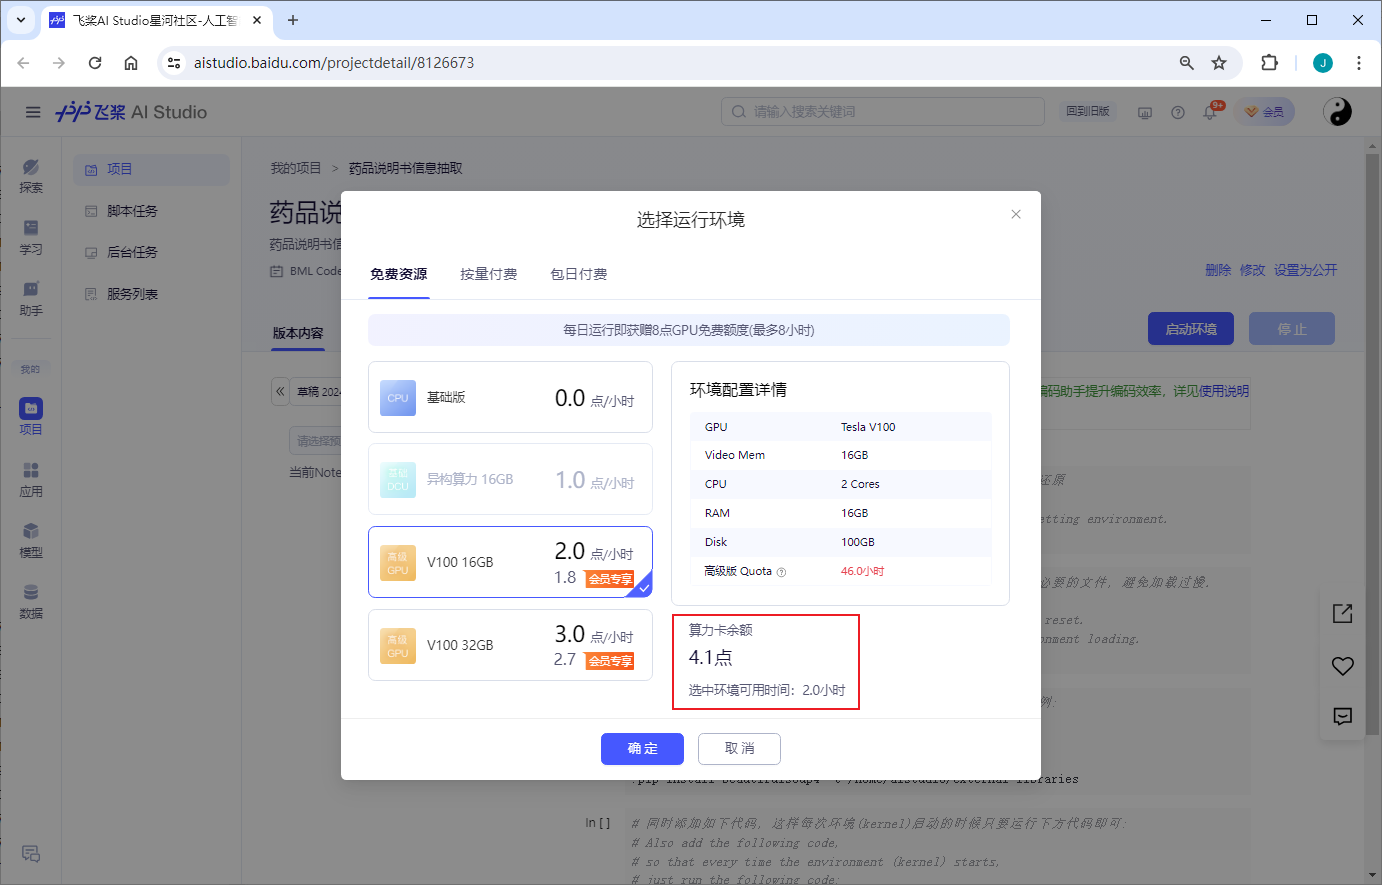Open the tab search dropdown arrow in Chrome

click(x=21, y=20)
